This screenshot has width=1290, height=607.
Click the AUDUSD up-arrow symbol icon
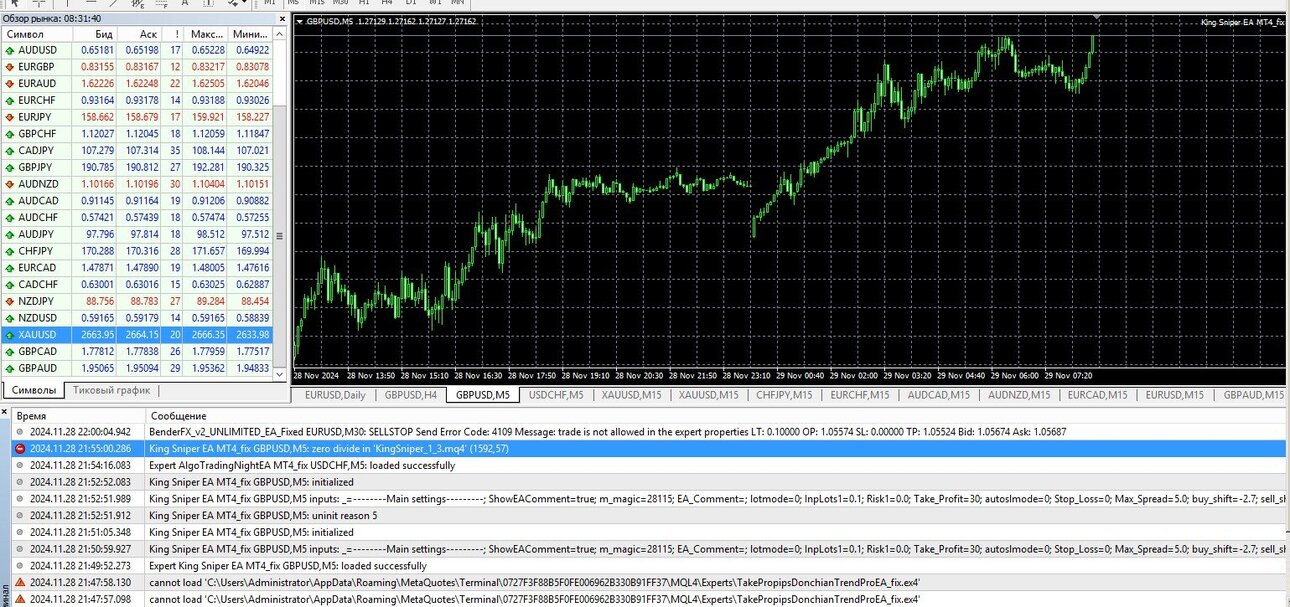(10, 50)
